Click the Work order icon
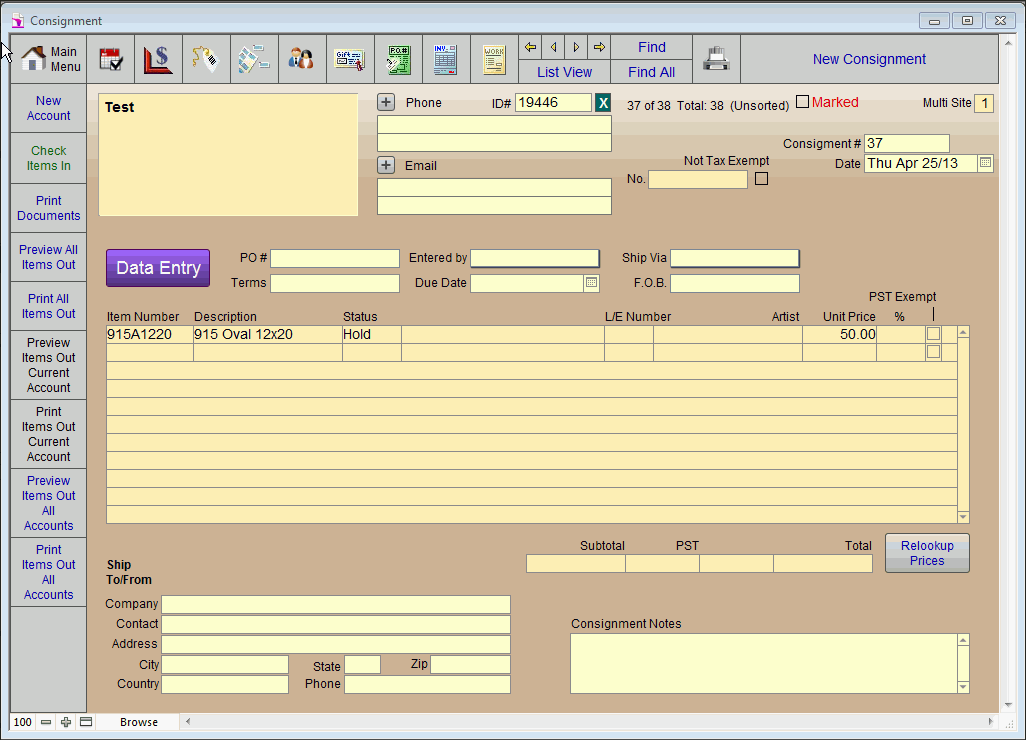 (x=494, y=59)
